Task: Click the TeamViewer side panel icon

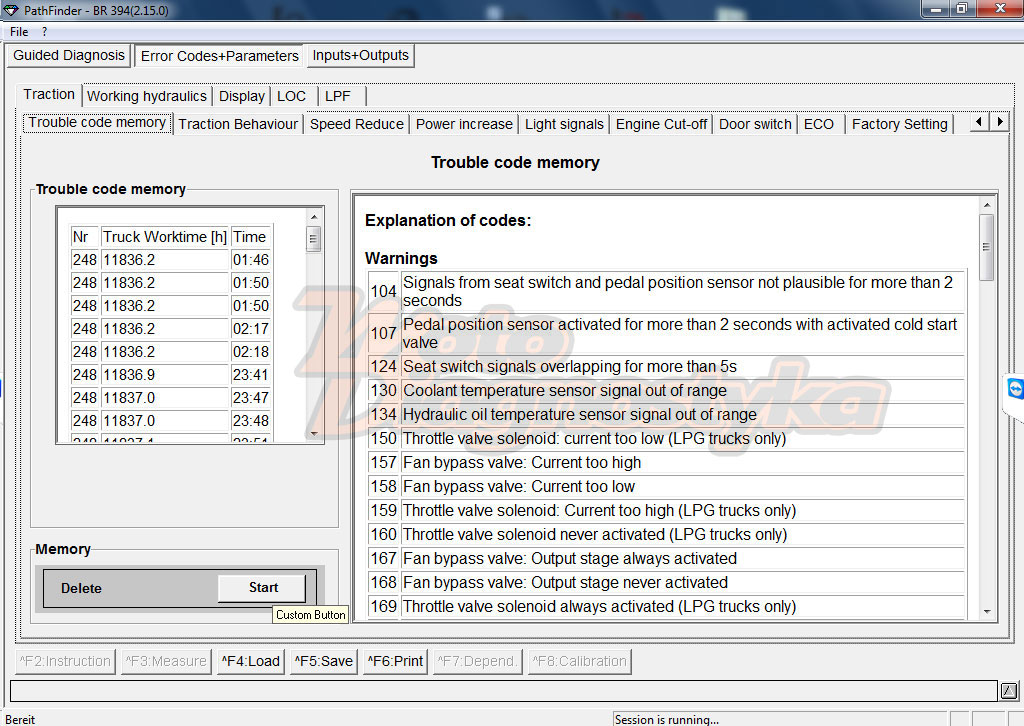Action: [x=1016, y=389]
